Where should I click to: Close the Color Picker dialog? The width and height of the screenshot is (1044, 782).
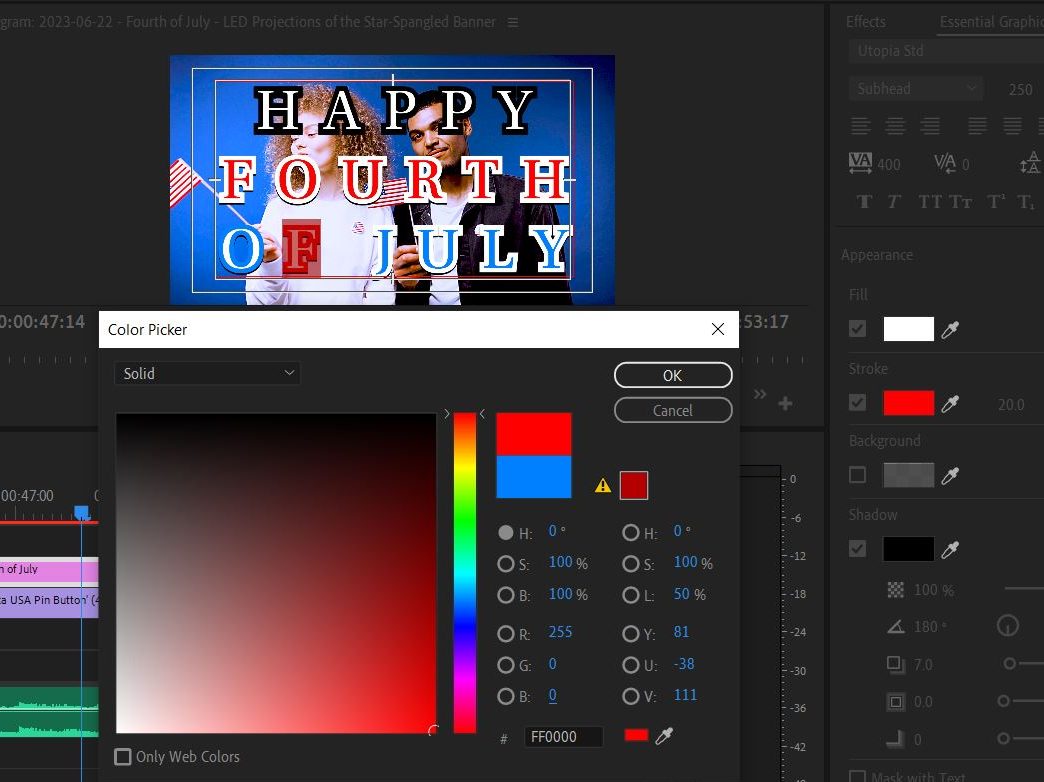[718, 329]
